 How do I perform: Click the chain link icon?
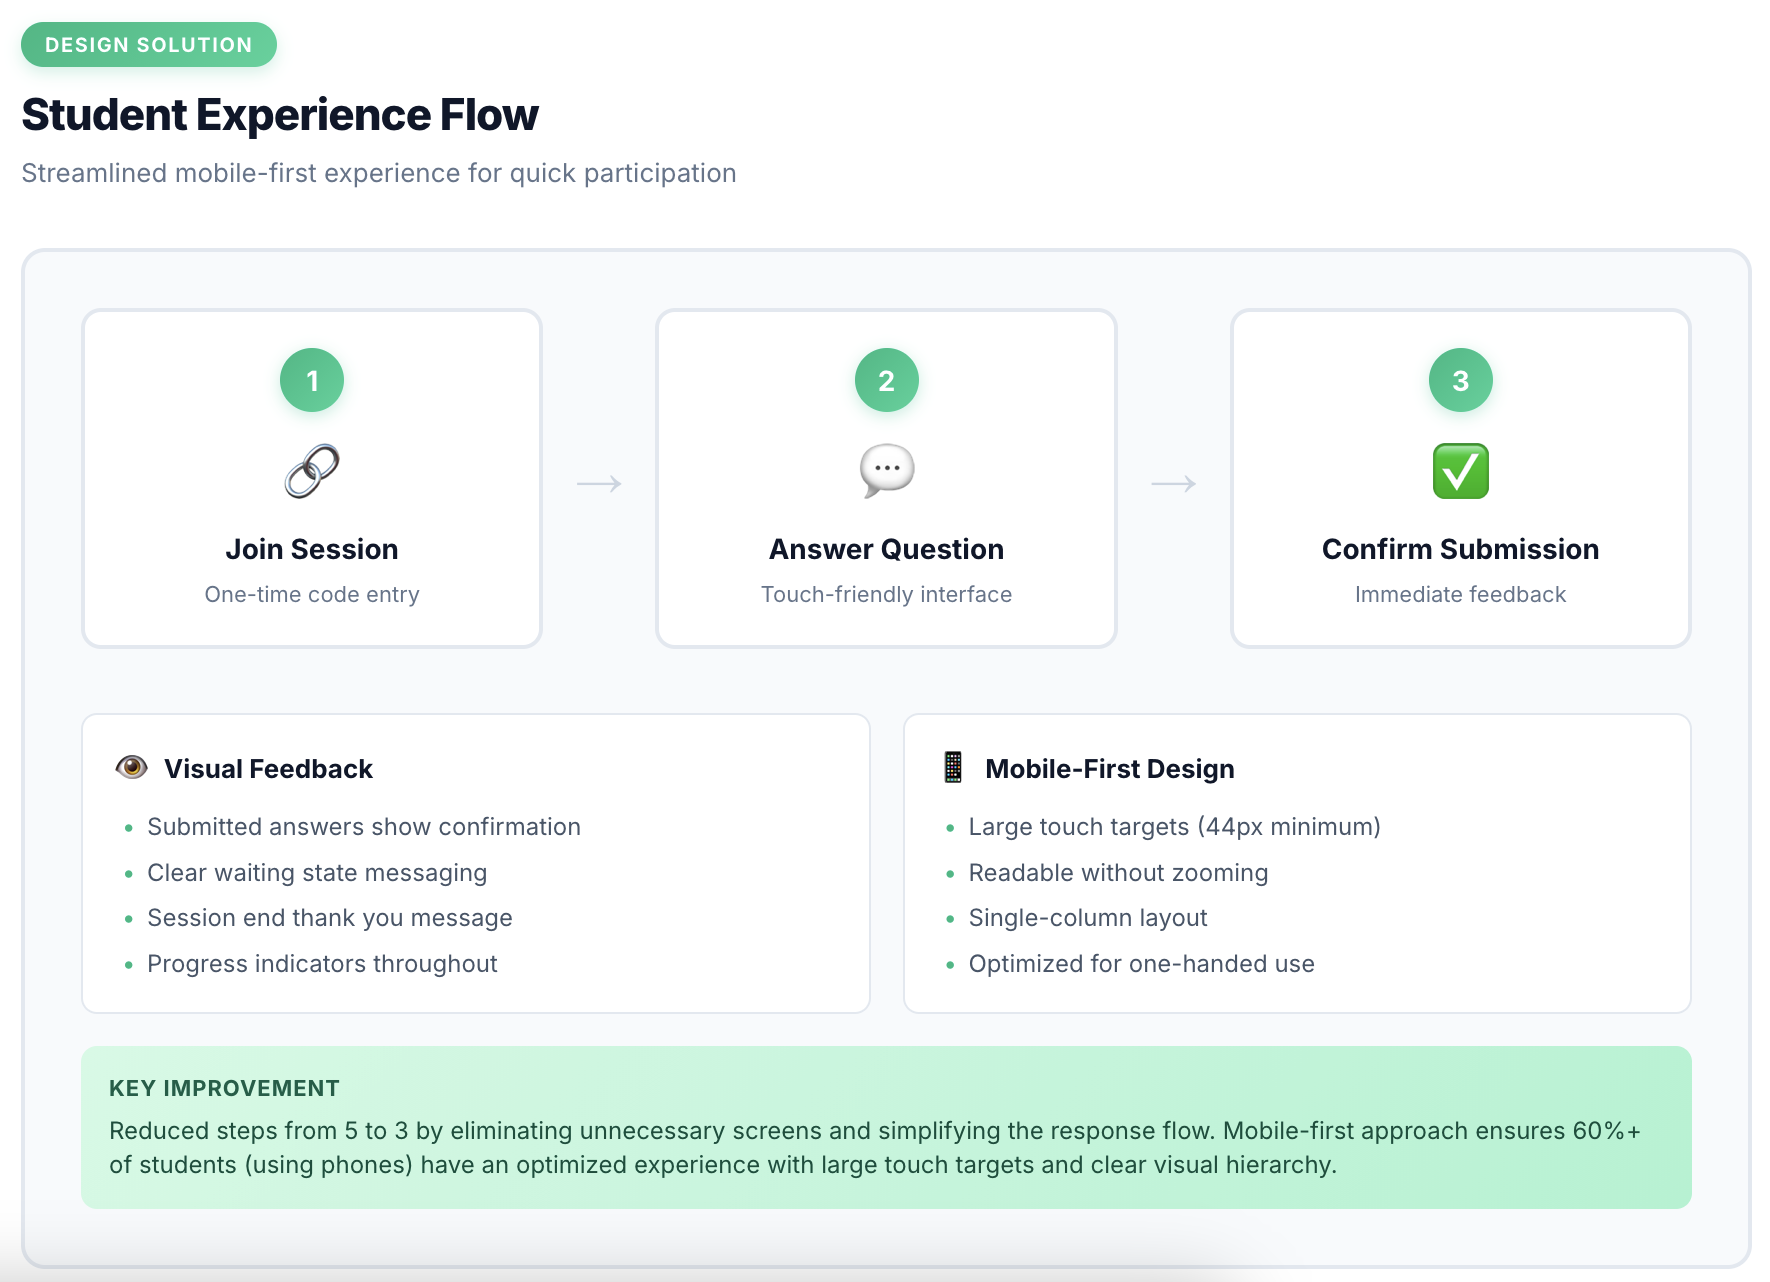[x=312, y=471]
